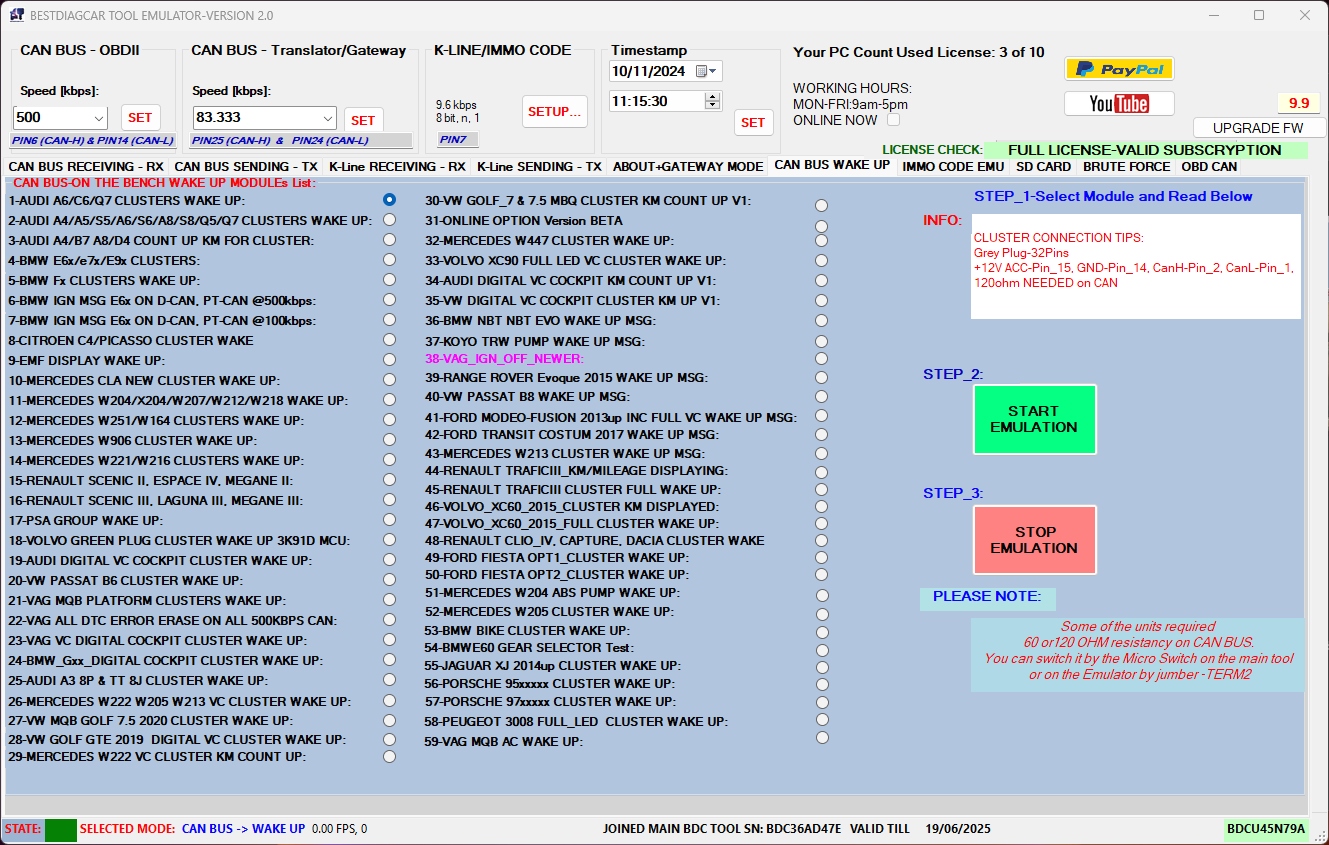Go to the OBD CAN tab
This screenshot has width=1329, height=845.
click(1209, 166)
